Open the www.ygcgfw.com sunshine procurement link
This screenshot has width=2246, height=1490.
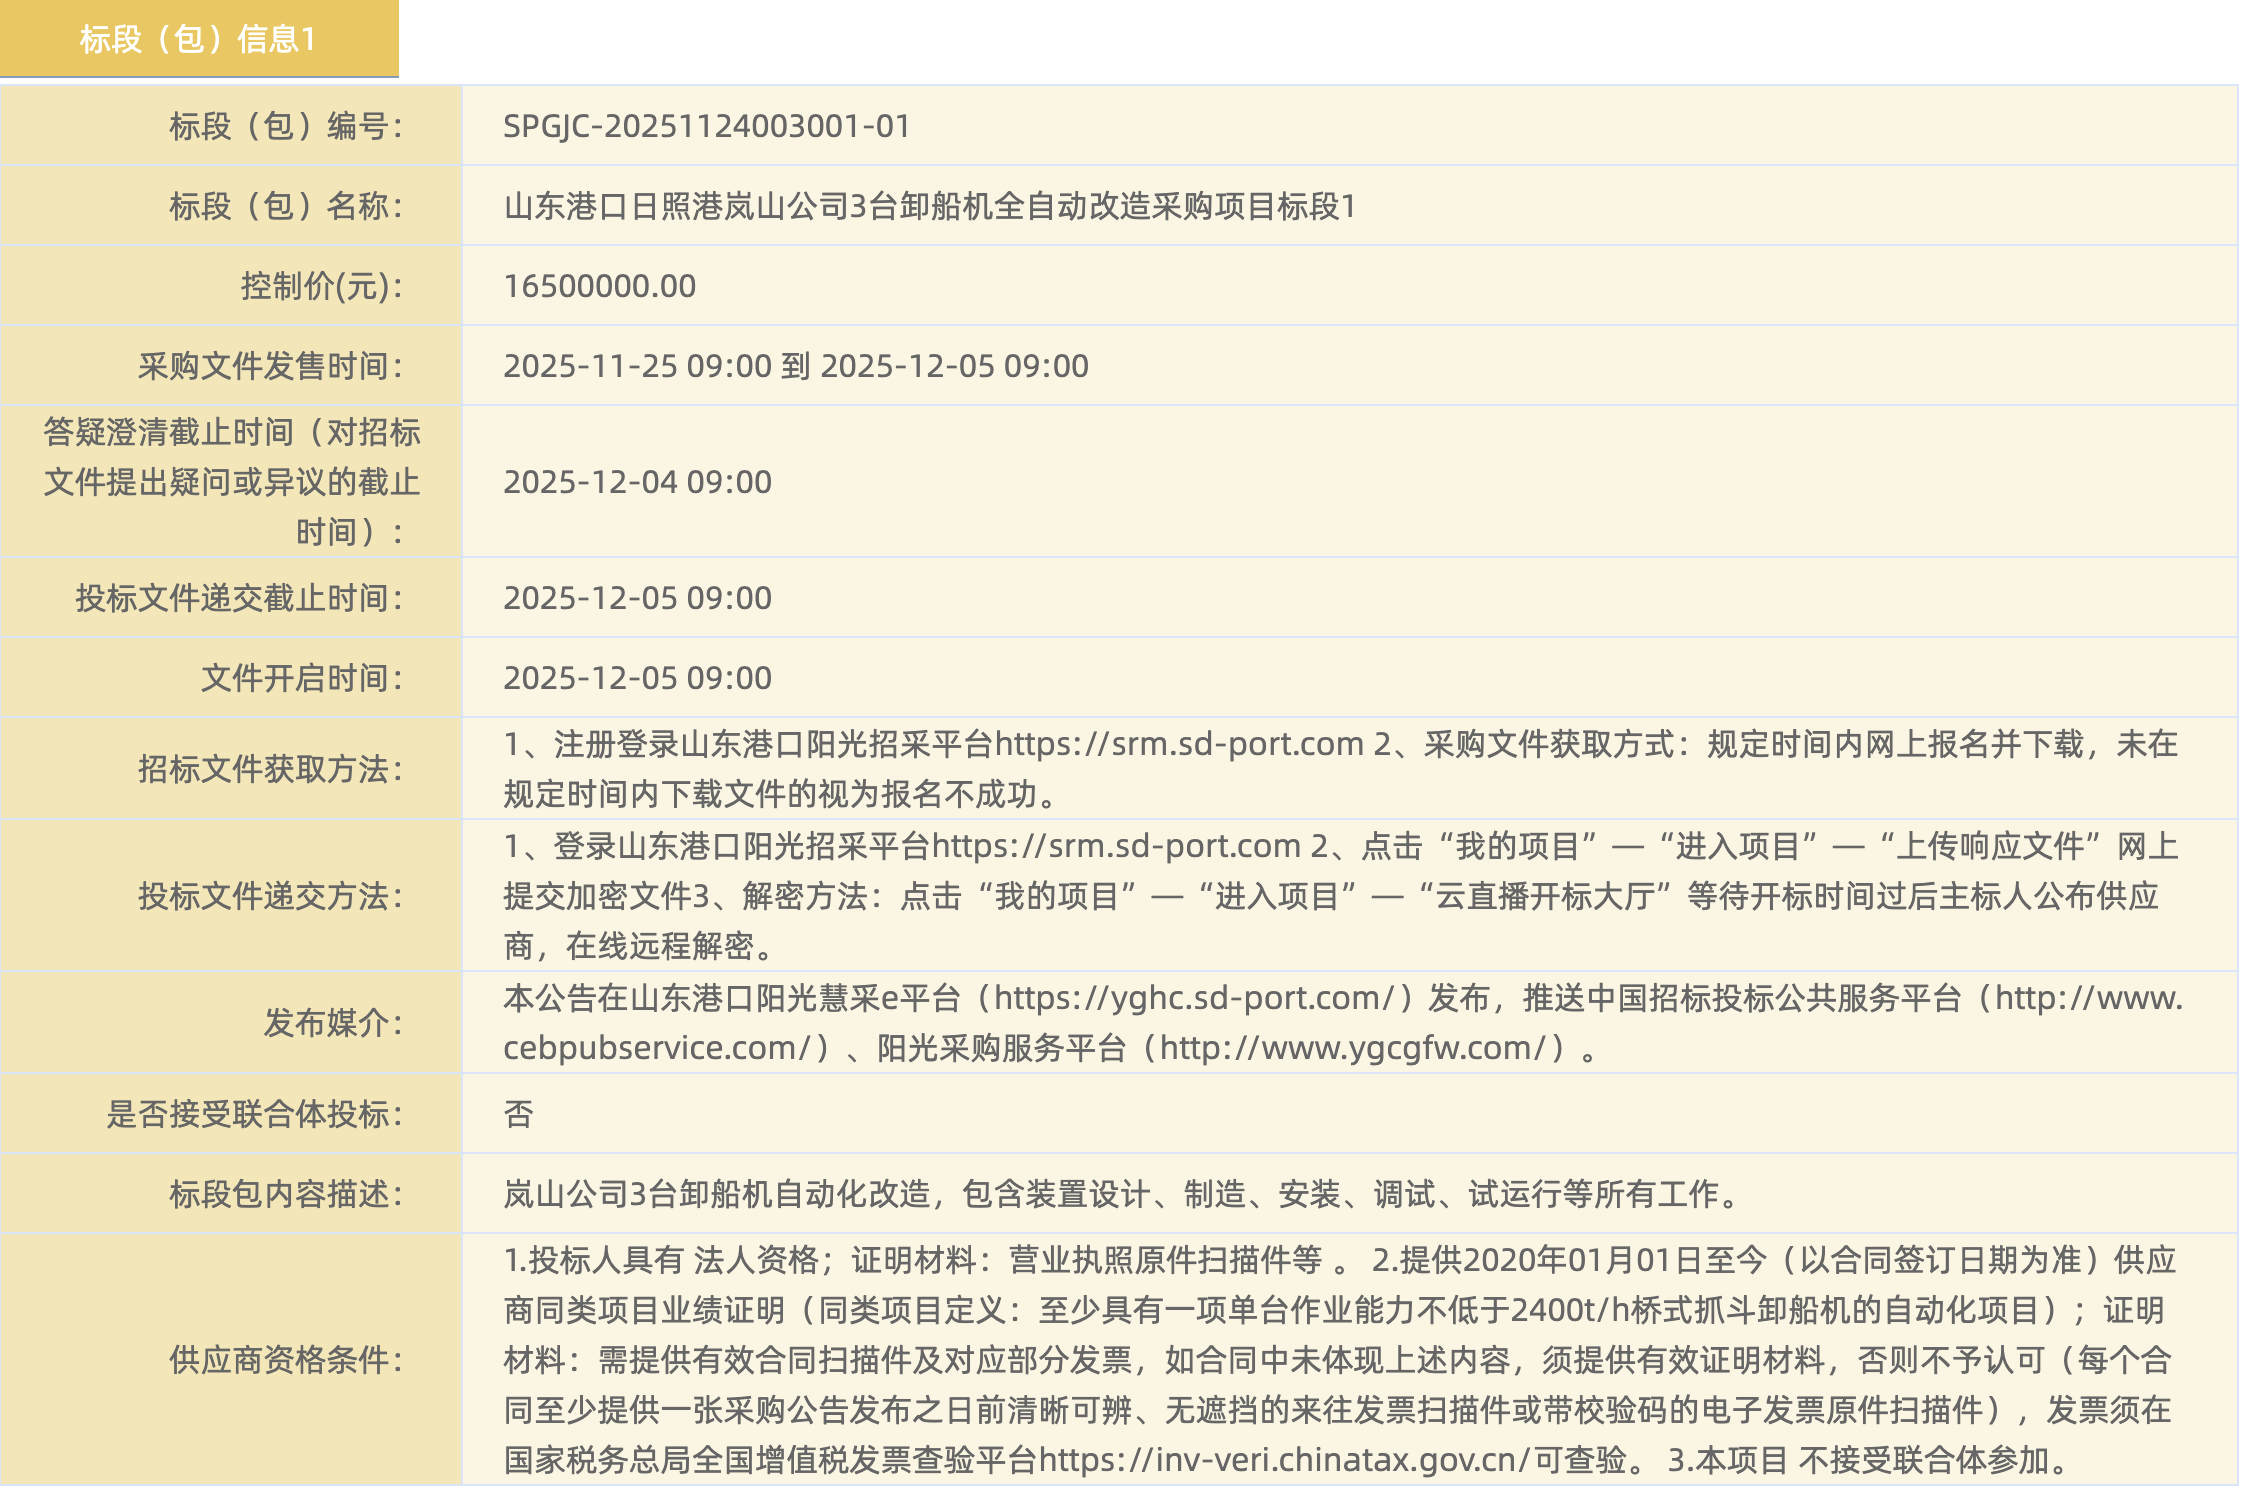1352,1048
